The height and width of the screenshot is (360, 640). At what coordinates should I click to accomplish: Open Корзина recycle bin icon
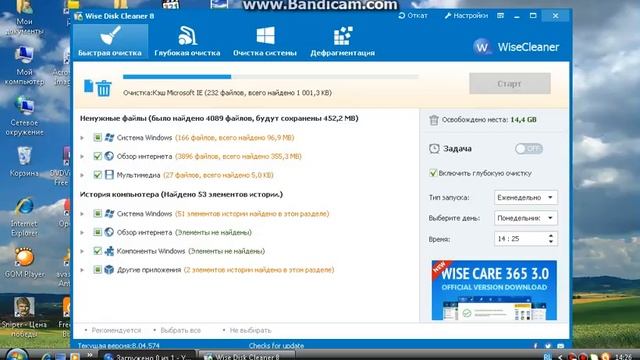pyautogui.click(x=24, y=162)
